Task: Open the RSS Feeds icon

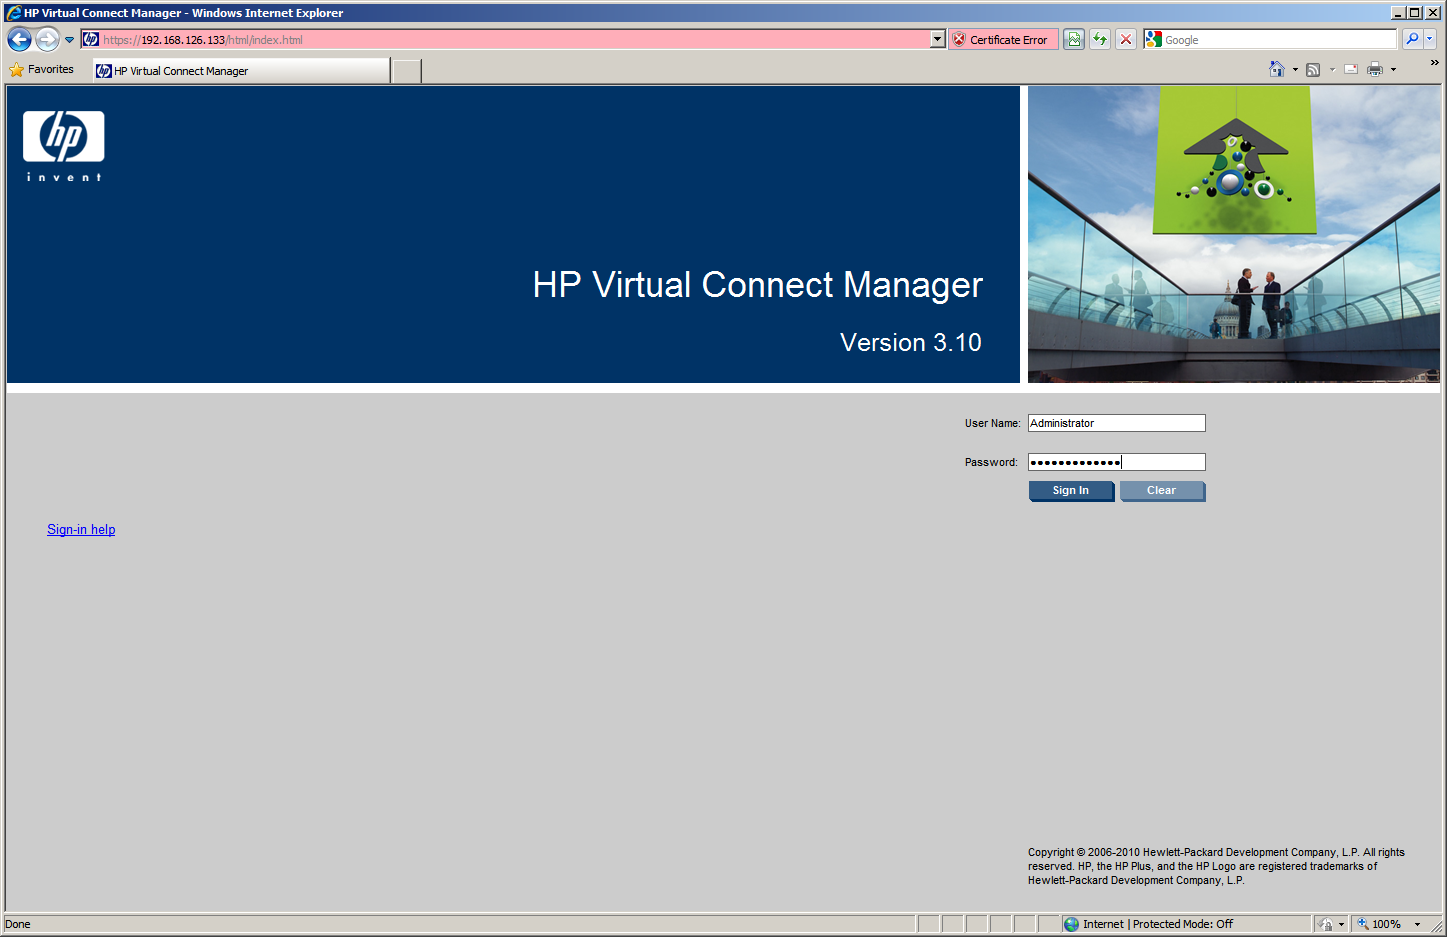Action: pos(1313,69)
